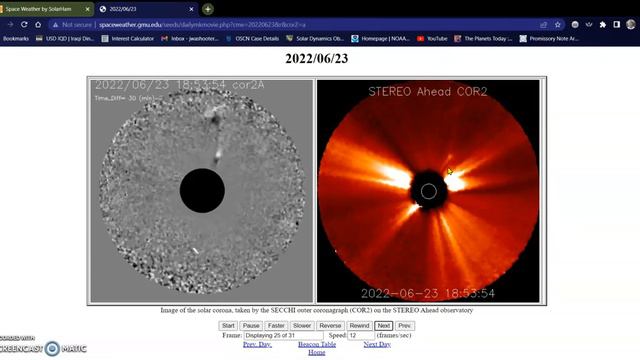This screenshot has height=360, width=640.
Task: Open the Gmail Inbox bookmark
Action: [190, 38]
